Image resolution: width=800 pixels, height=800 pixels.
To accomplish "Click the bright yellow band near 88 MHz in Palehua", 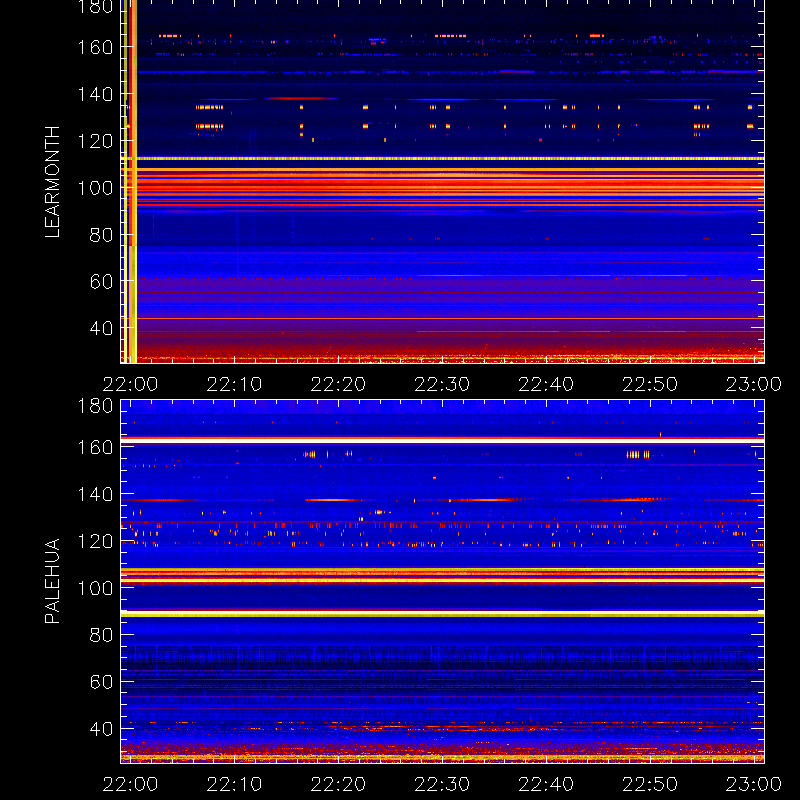I will [x=442, y=614].
